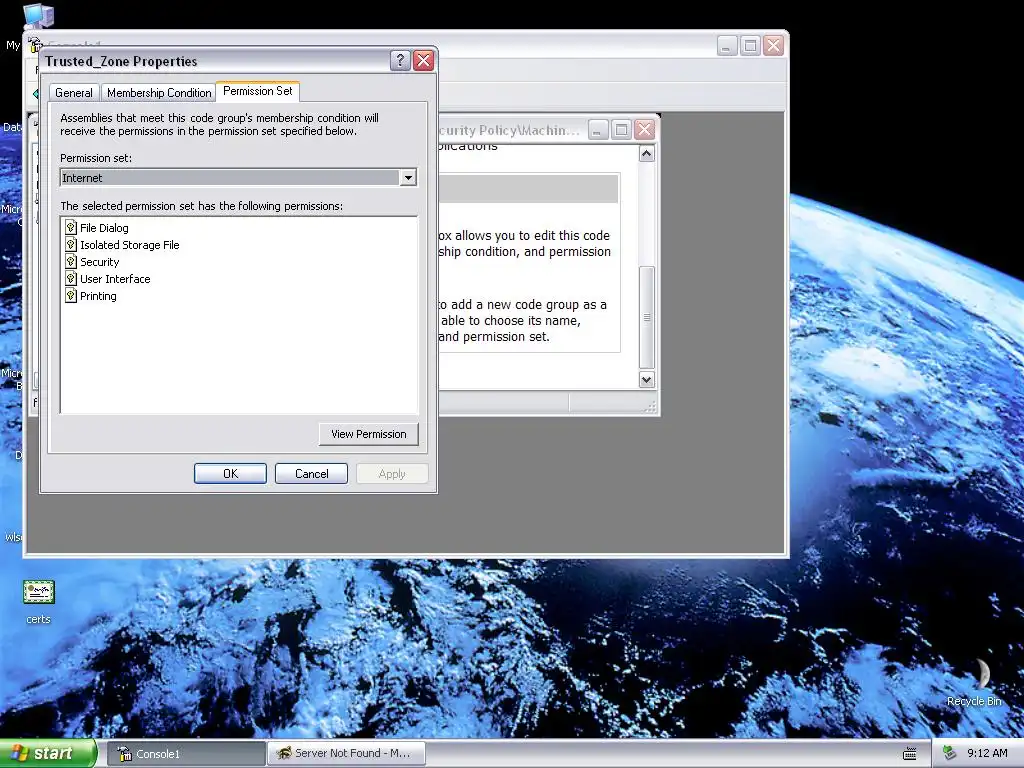Close the Security Policy inner window
Screen dimensions: 1024x768
coord(645,130)
